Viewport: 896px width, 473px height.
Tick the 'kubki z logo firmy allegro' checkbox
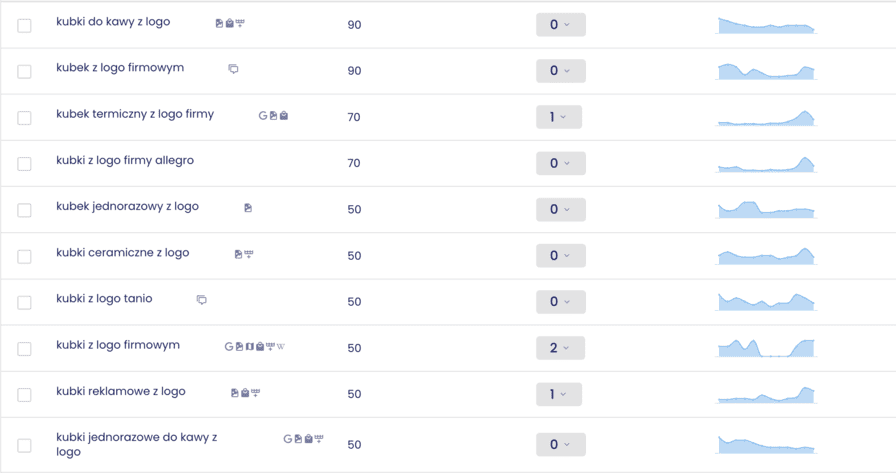click(25, 164)
